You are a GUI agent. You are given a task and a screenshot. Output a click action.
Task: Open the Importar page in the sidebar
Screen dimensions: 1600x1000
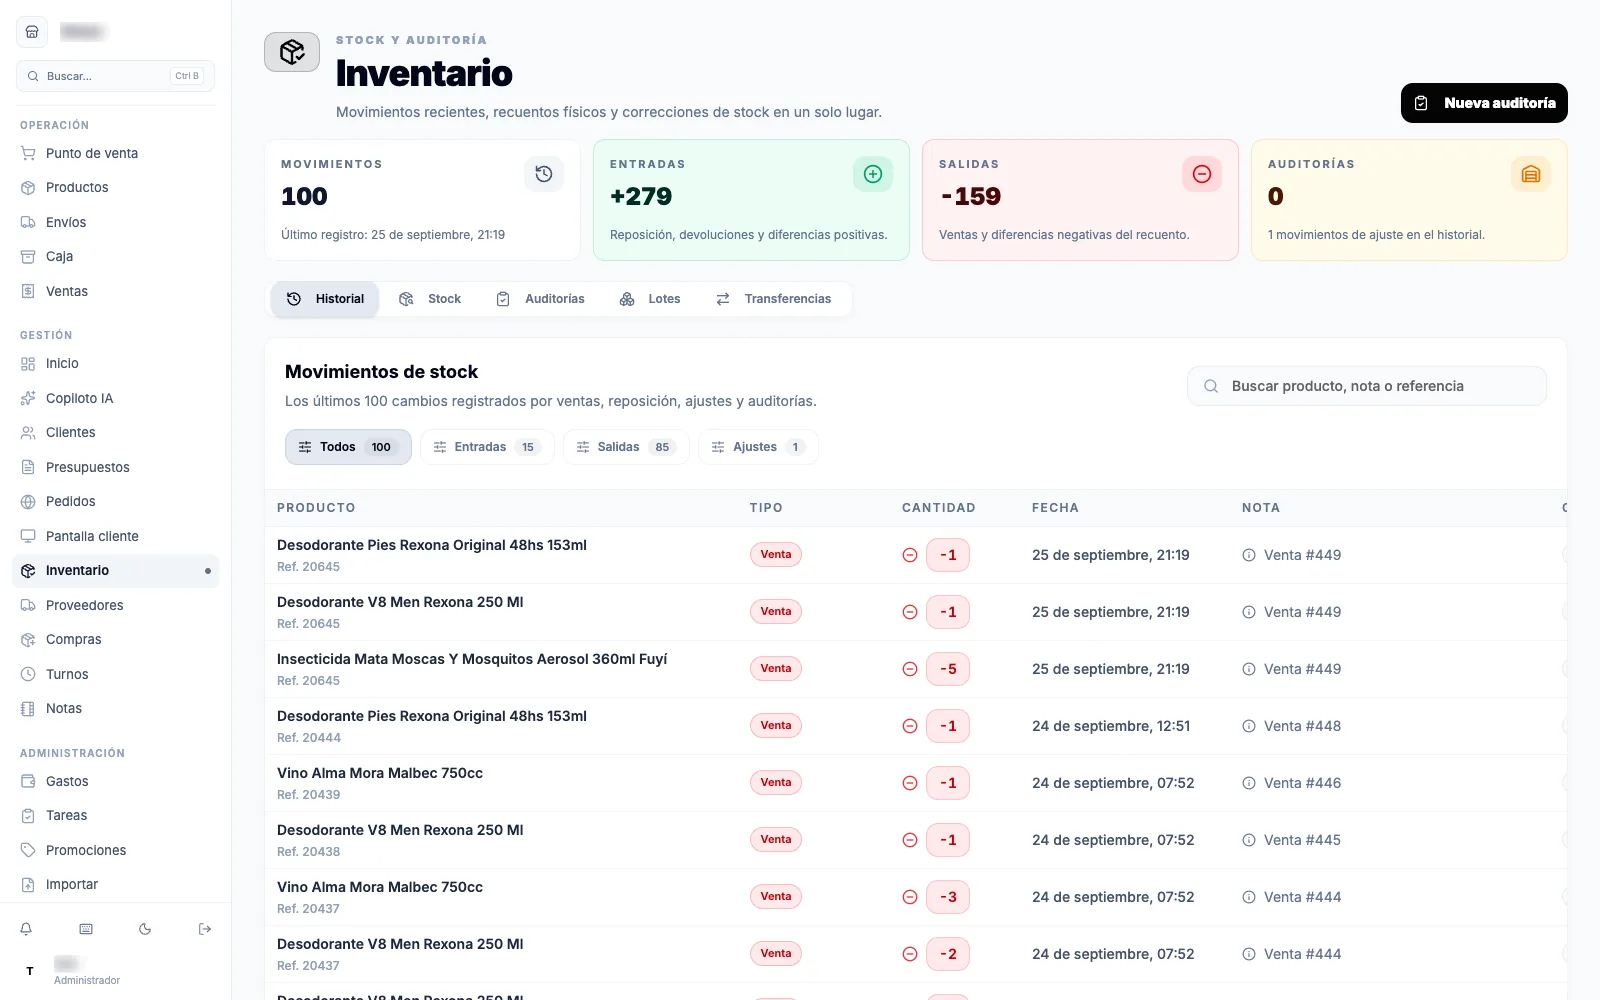point(116,884)
